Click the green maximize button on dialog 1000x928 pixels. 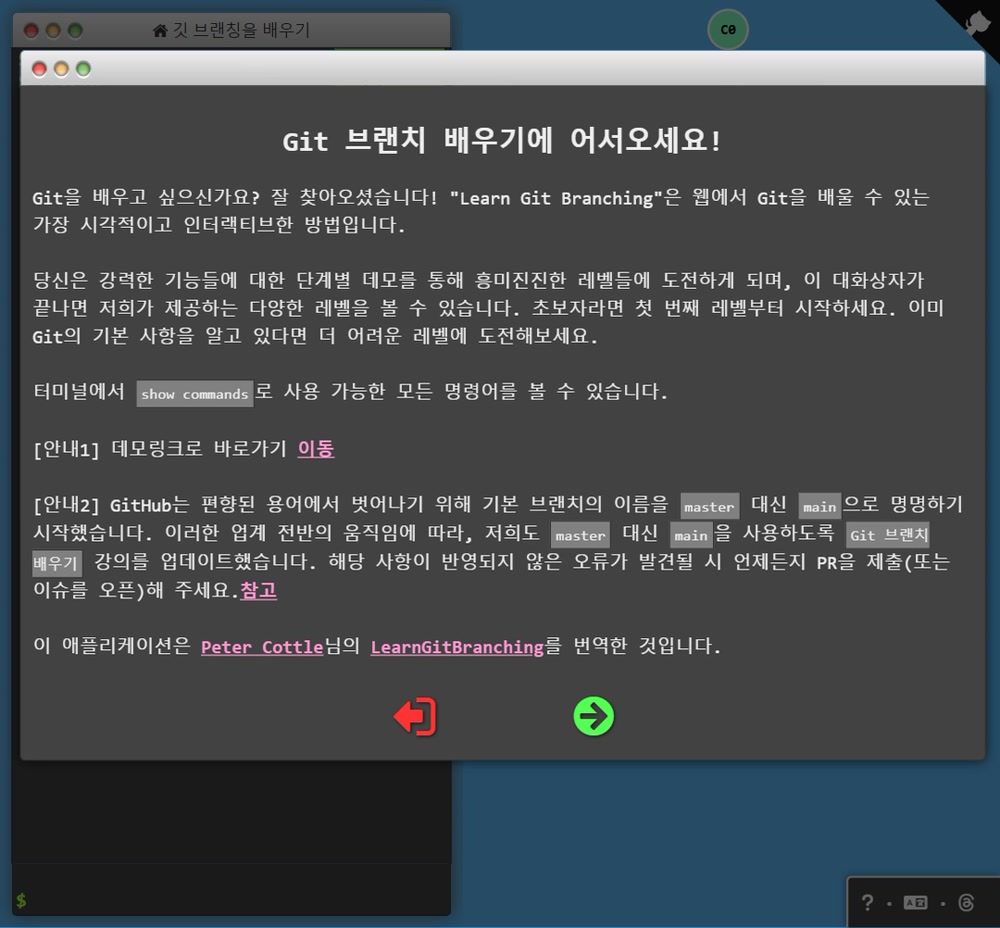pos(83,69)
